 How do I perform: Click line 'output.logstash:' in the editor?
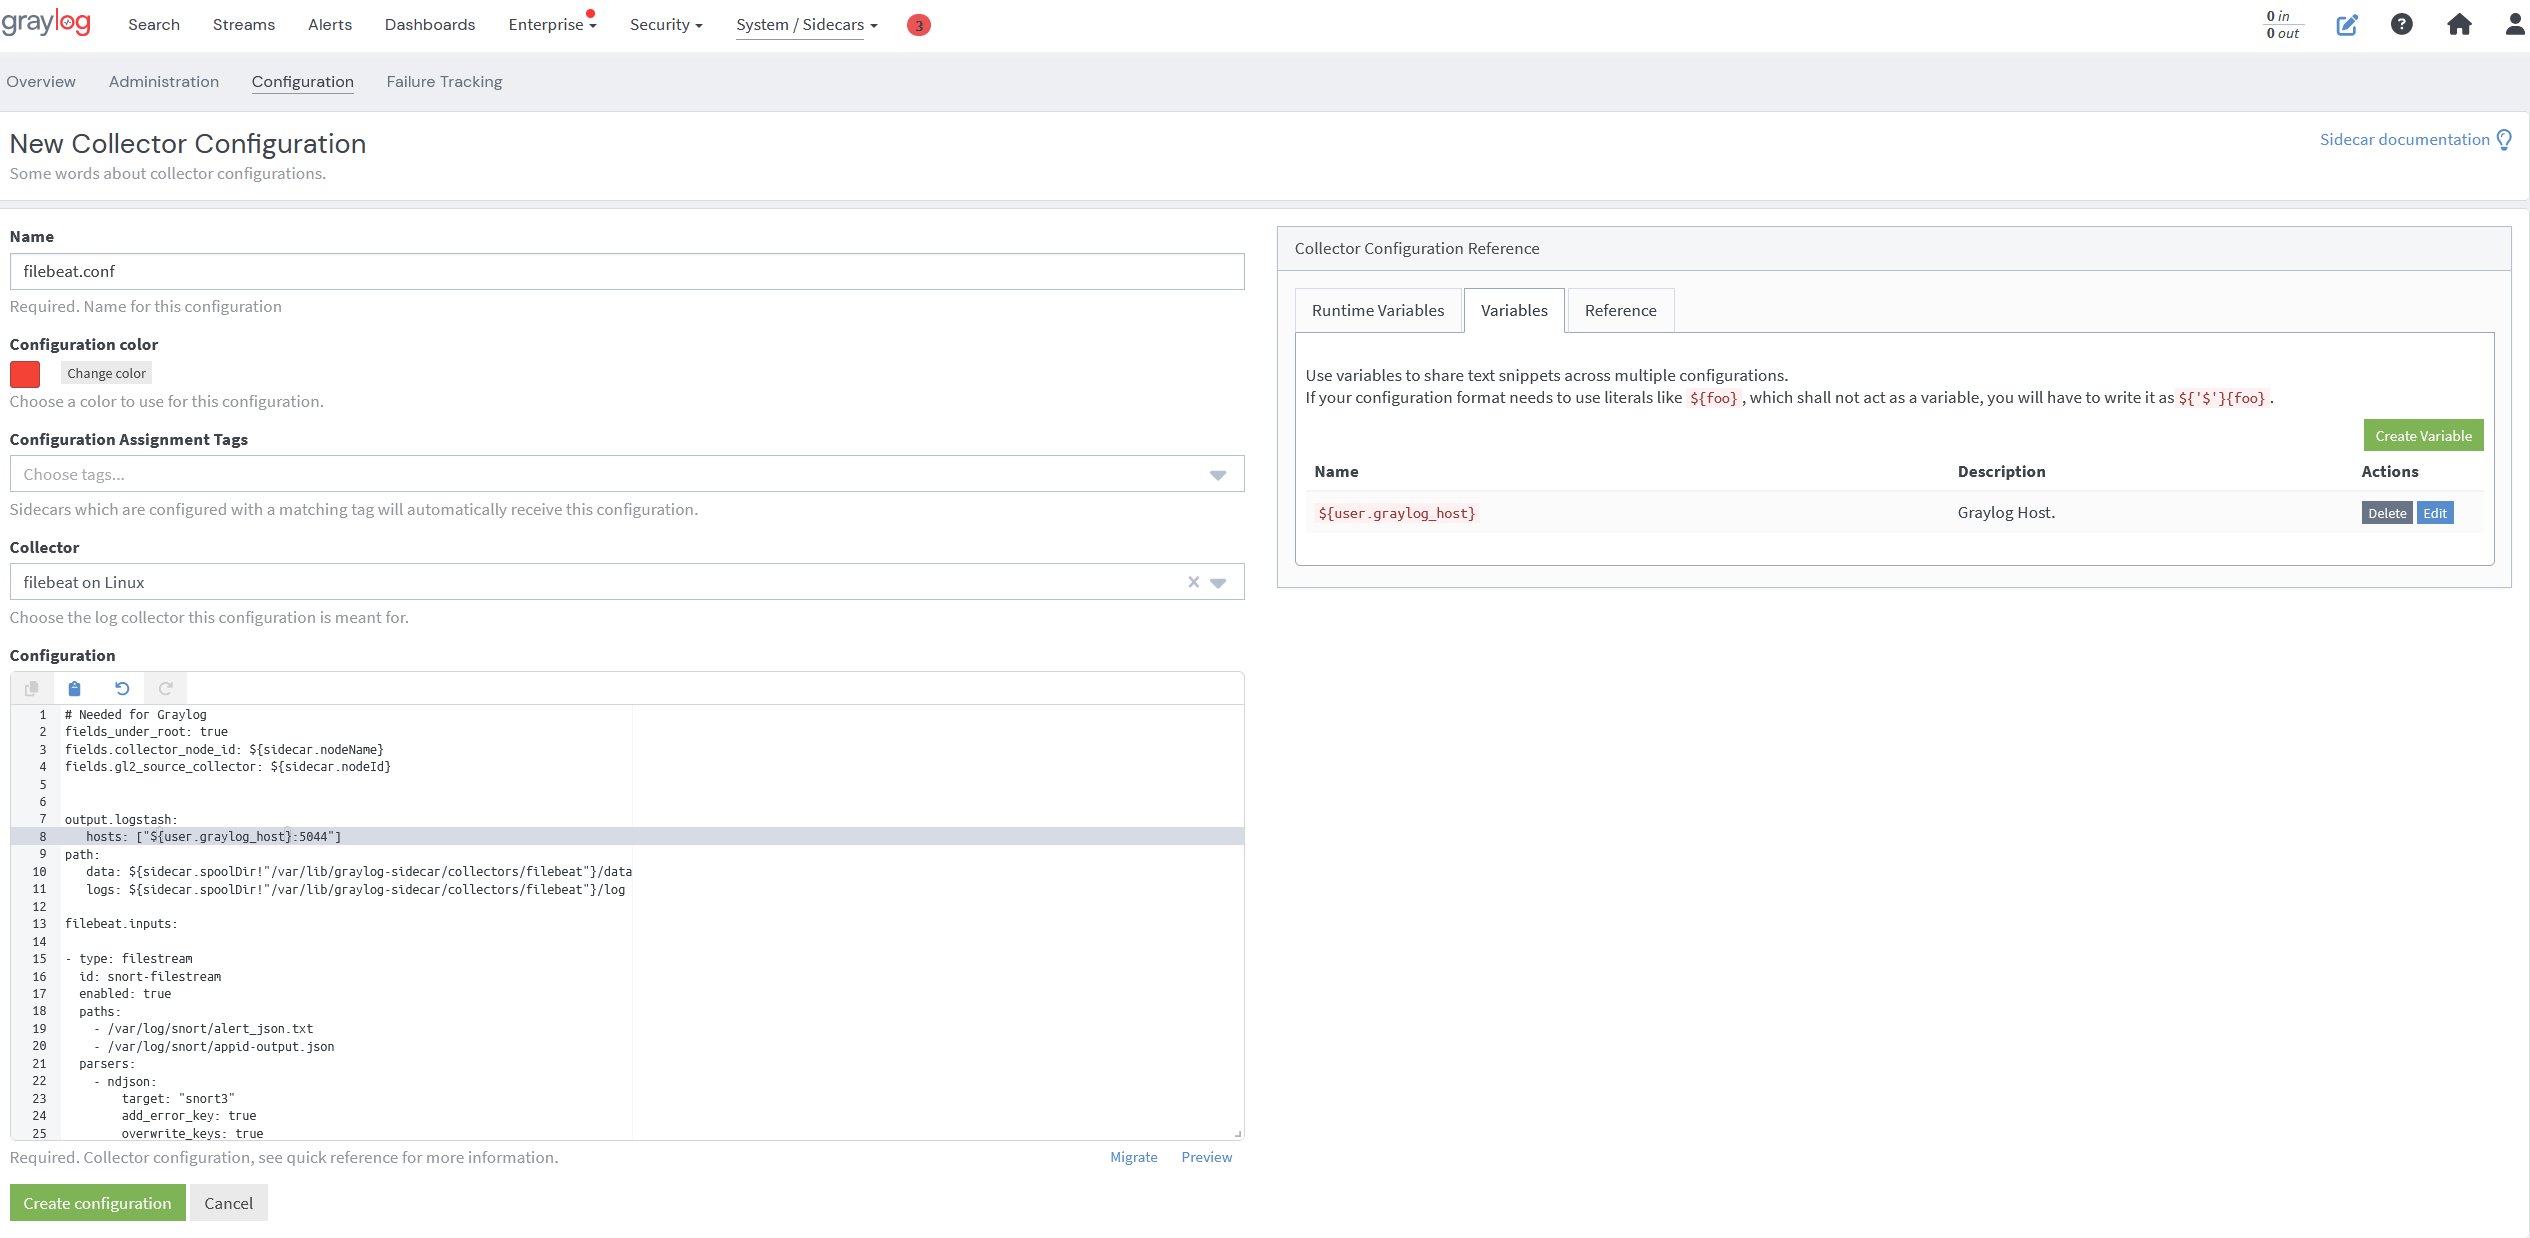pos(121,820)
